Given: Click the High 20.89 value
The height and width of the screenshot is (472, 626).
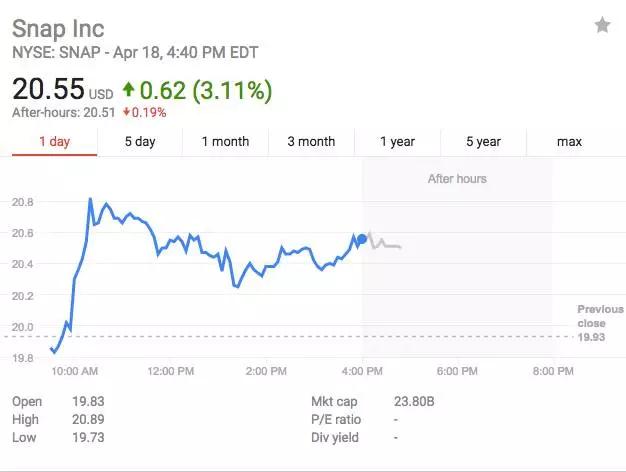Looking at the screenshot, I should (x=88, y=419).
